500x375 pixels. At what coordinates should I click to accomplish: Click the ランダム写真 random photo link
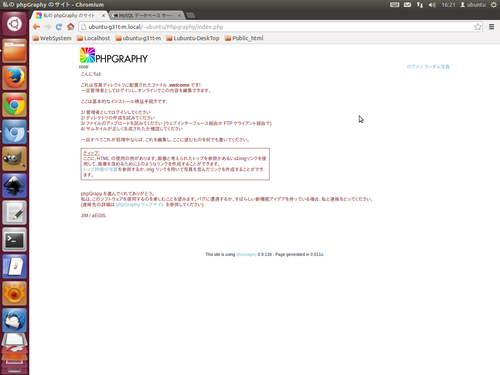point(437,67)
